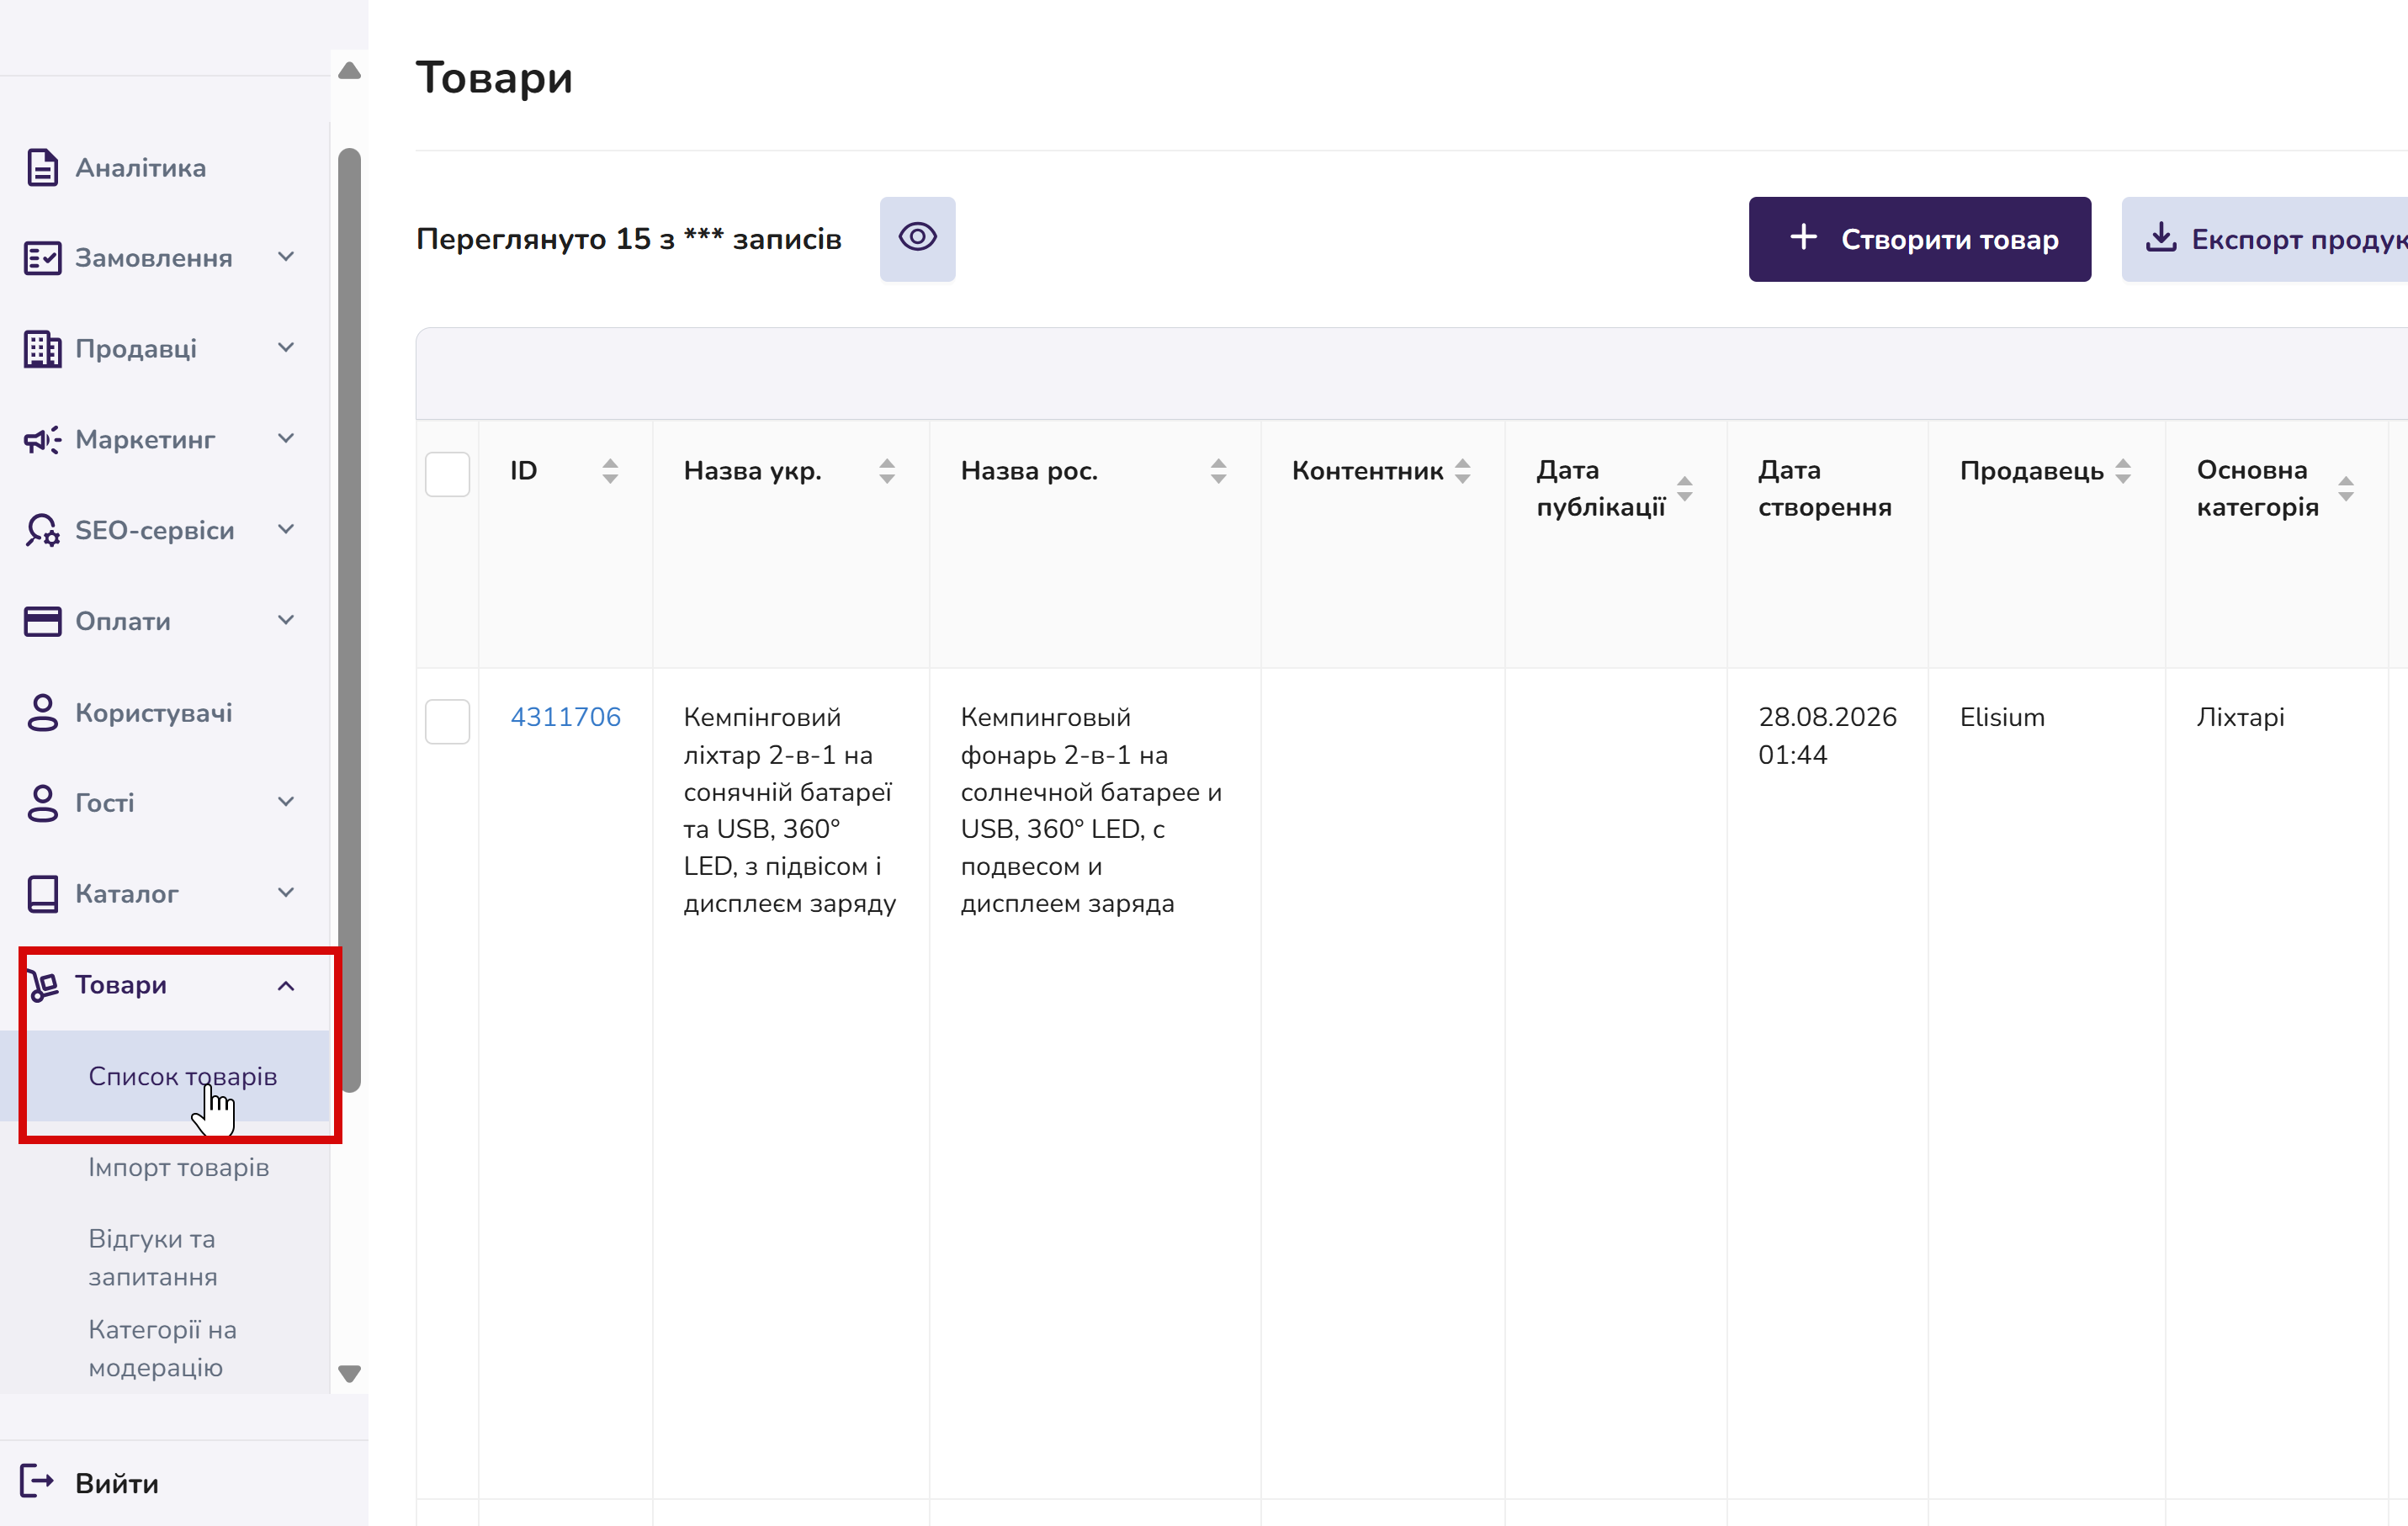Open Імпорт товарів submenu item
Viewport: 2408px width, 1526px height.
coord(179,1167)
